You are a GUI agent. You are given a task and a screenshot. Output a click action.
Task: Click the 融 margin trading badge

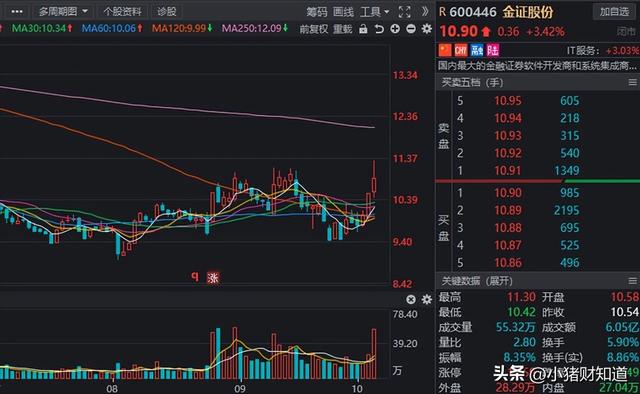point(477,50)
